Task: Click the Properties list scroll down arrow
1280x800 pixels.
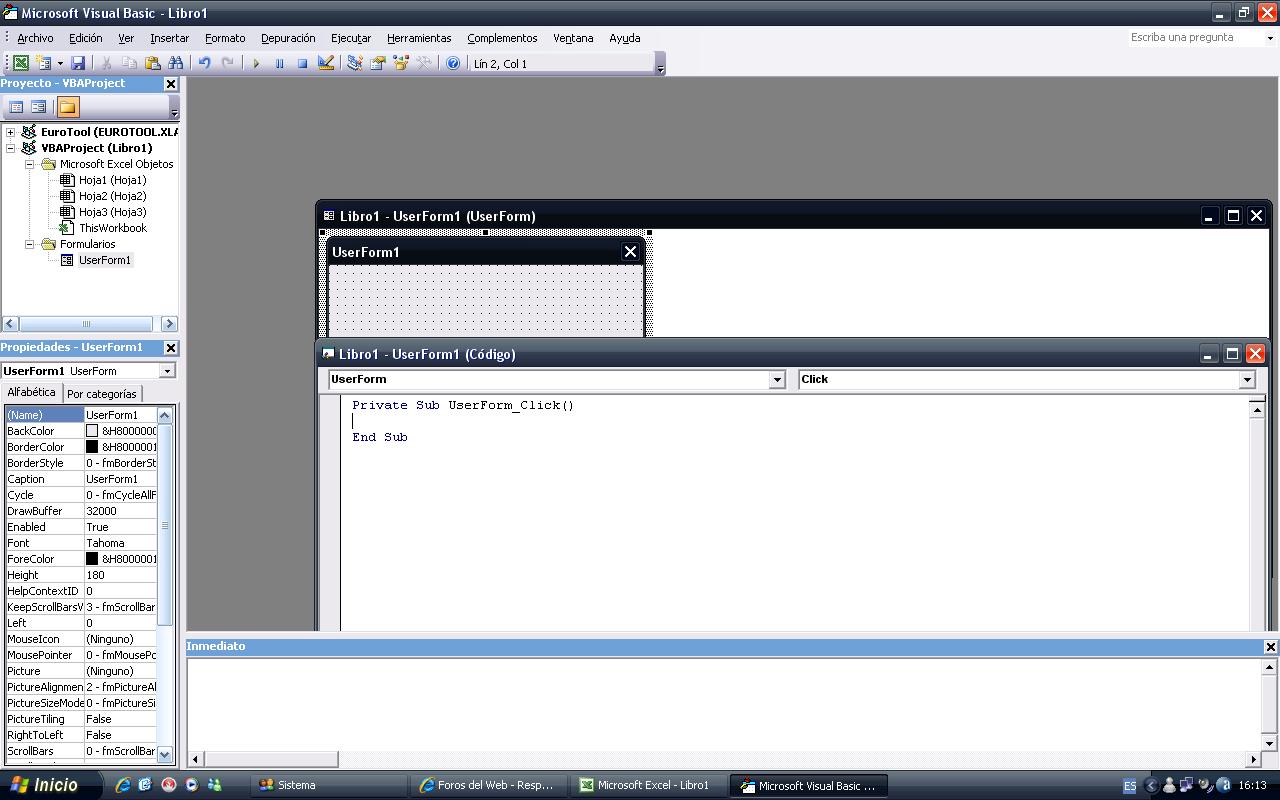Action: tap(165, 755)
